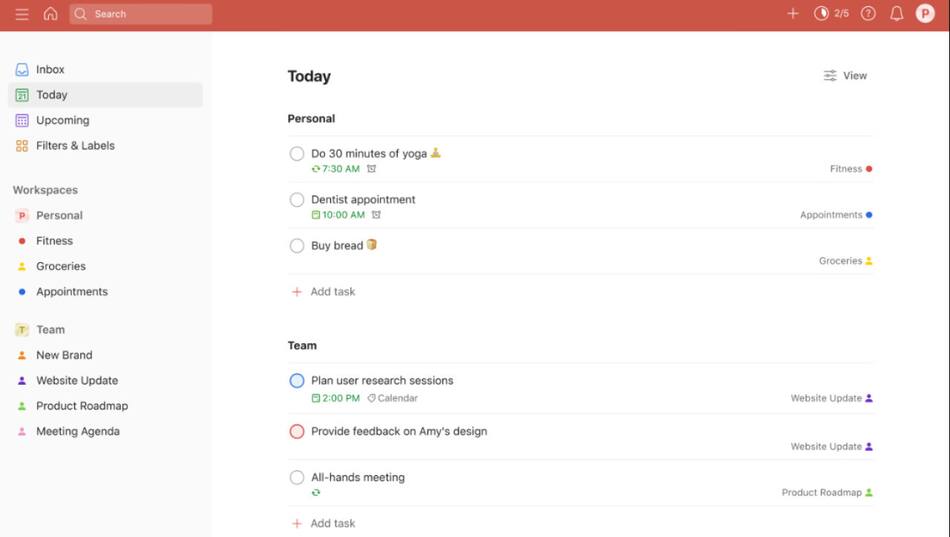This screenshot has height=537, width=950.
Task: Open the help question mark icon
Action: point(868,14)
